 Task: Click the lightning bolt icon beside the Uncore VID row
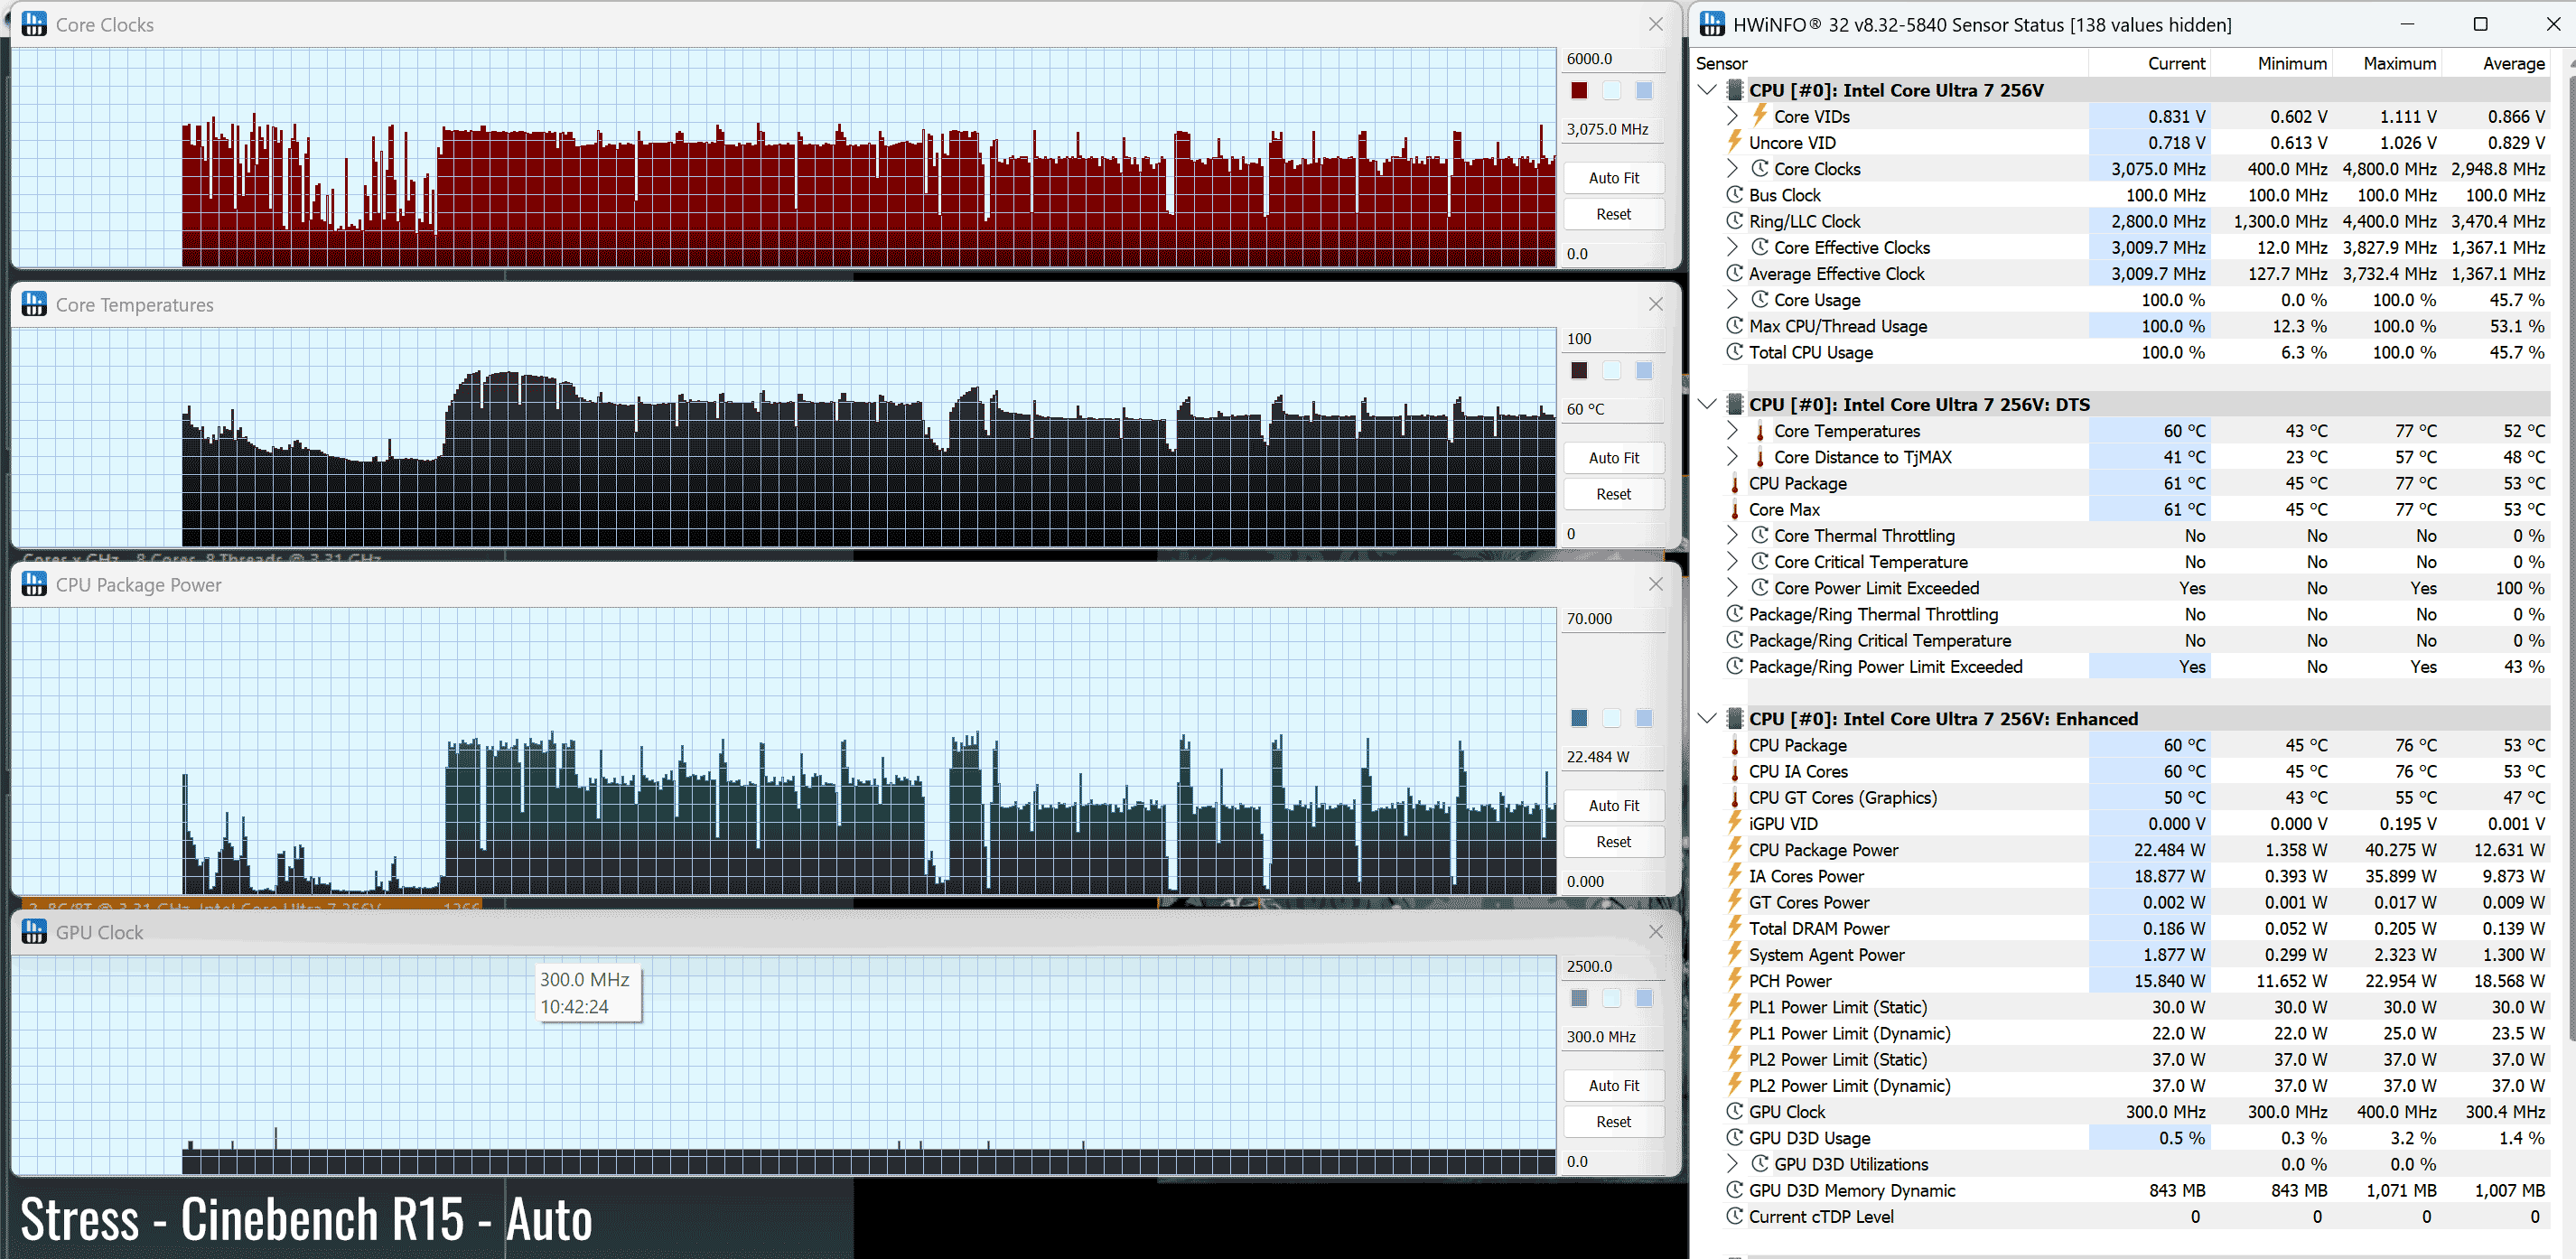[x=1734, y=143]
